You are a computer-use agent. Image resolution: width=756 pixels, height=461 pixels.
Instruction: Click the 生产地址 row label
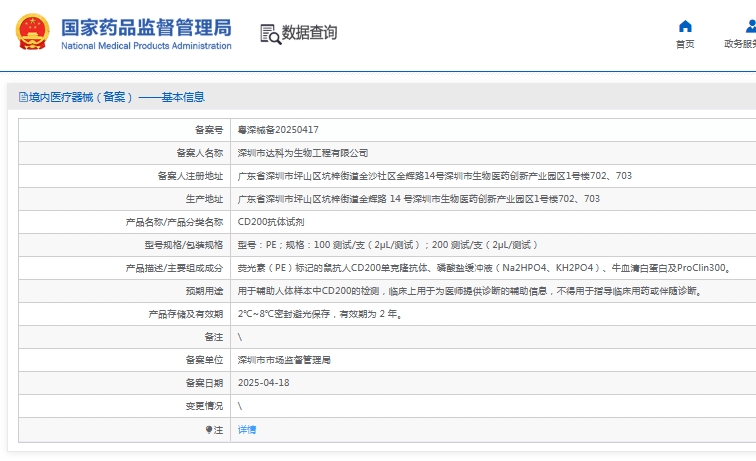pyautogui.click(x=204, y=199)
